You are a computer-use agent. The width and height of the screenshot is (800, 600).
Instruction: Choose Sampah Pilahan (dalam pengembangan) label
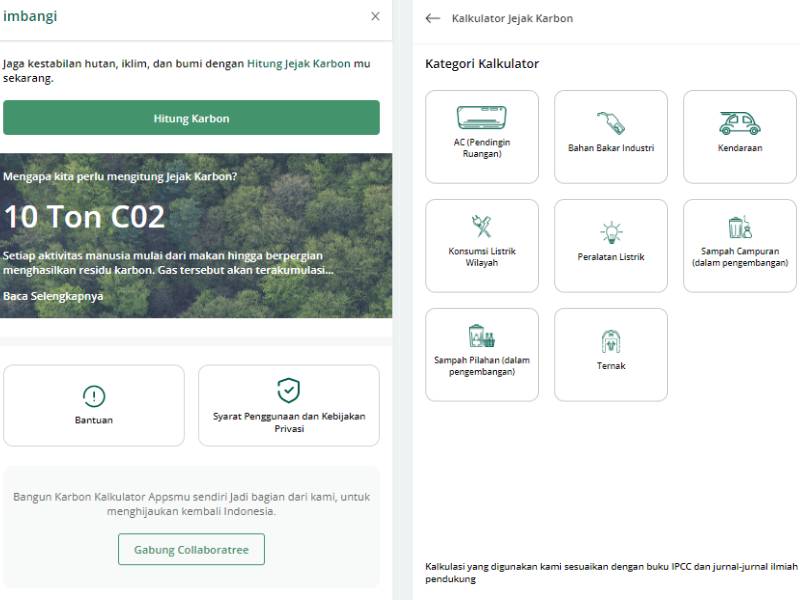point(482,366)
